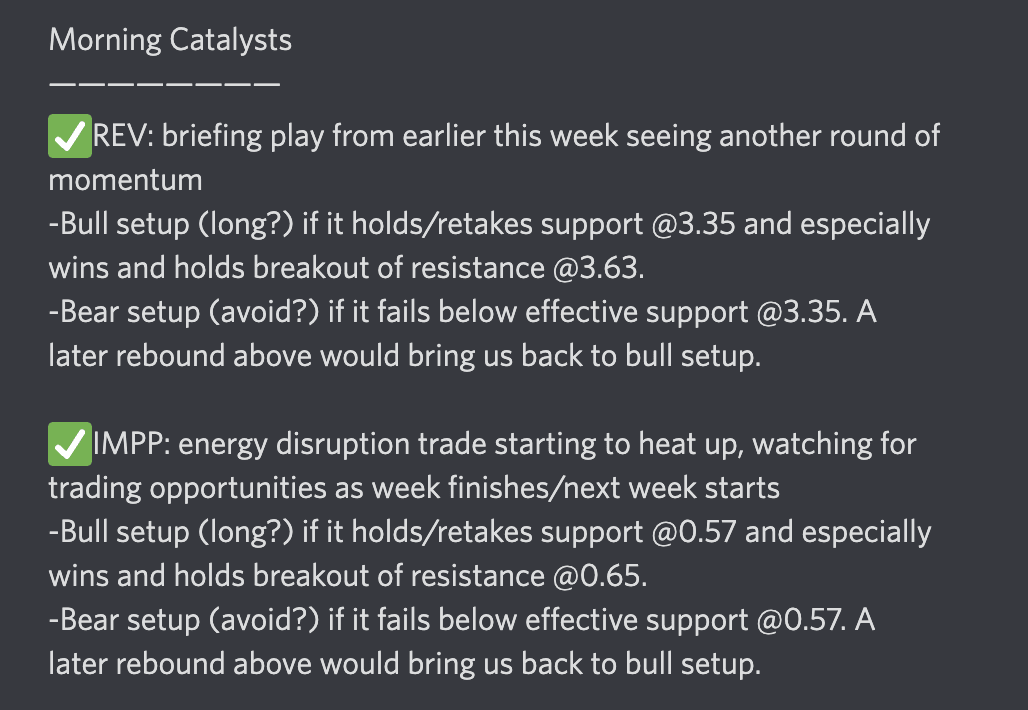The image size is (1028, 710).
Task: Click the green checkmark beside IMPP
Action: pos(69,444)
